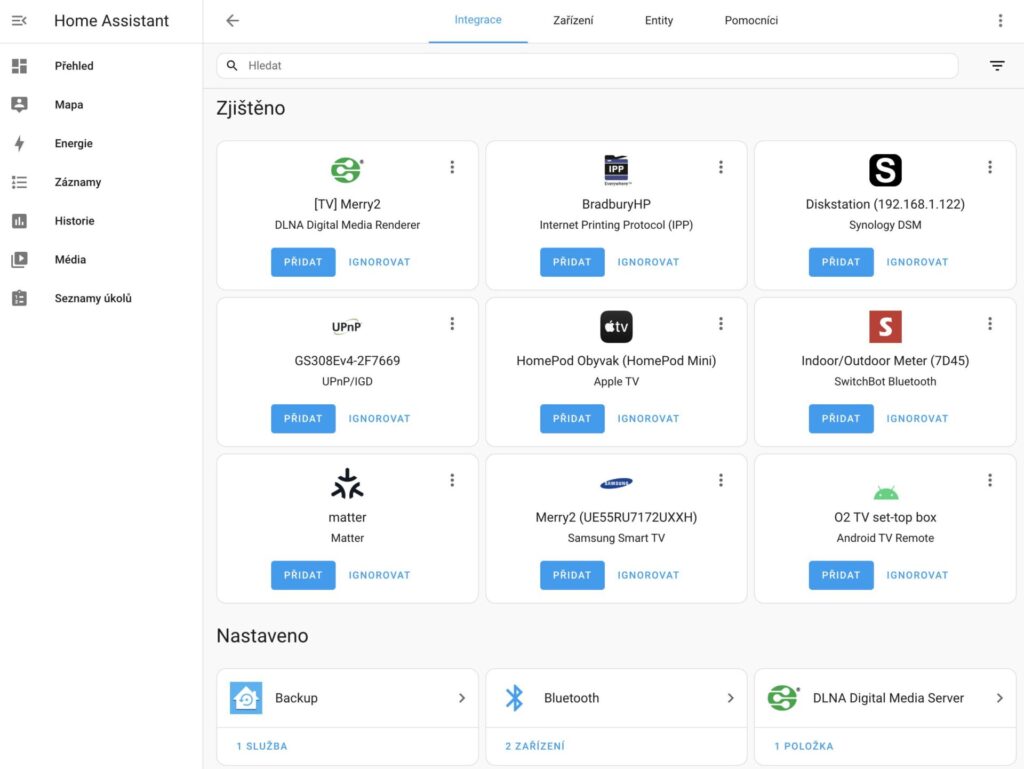Screen dimensions: 1024x769
Task: Add the HomePod Obyvak Apple TV
Action: [572, 418]
